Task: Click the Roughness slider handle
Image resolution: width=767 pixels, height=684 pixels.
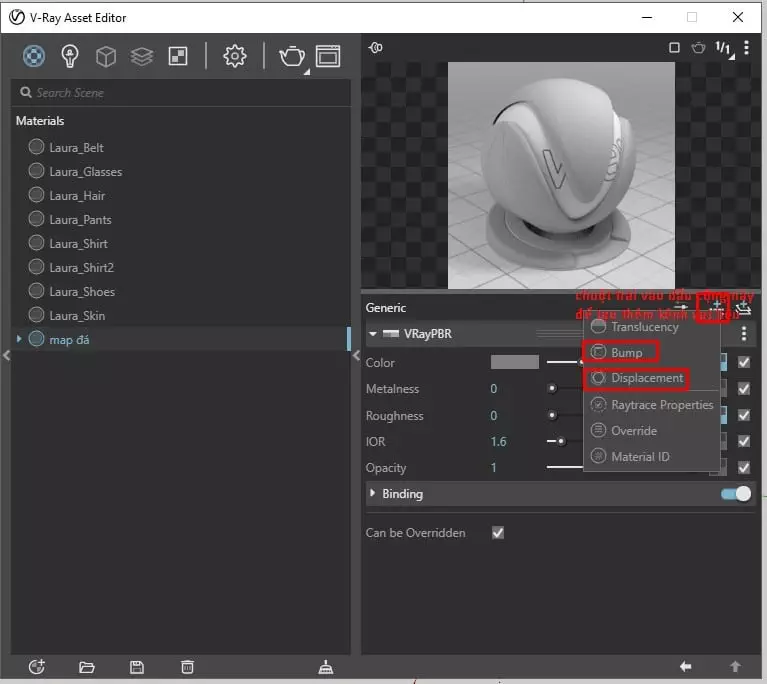Action: click(x=552, y=415)
